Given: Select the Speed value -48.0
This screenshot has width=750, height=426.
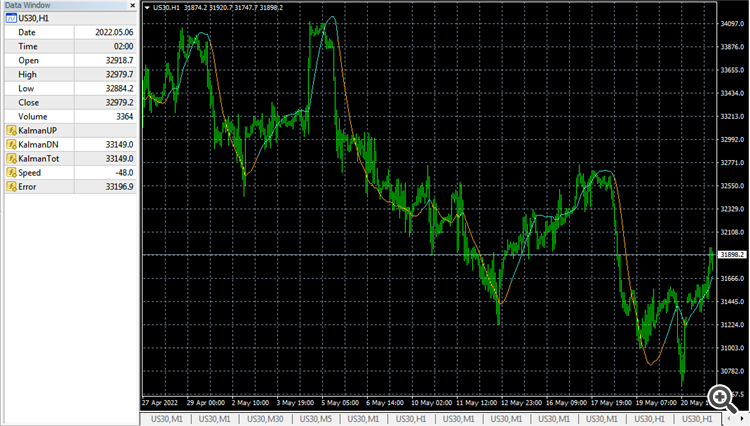Looking at the screenshot, I should point(124,173).
